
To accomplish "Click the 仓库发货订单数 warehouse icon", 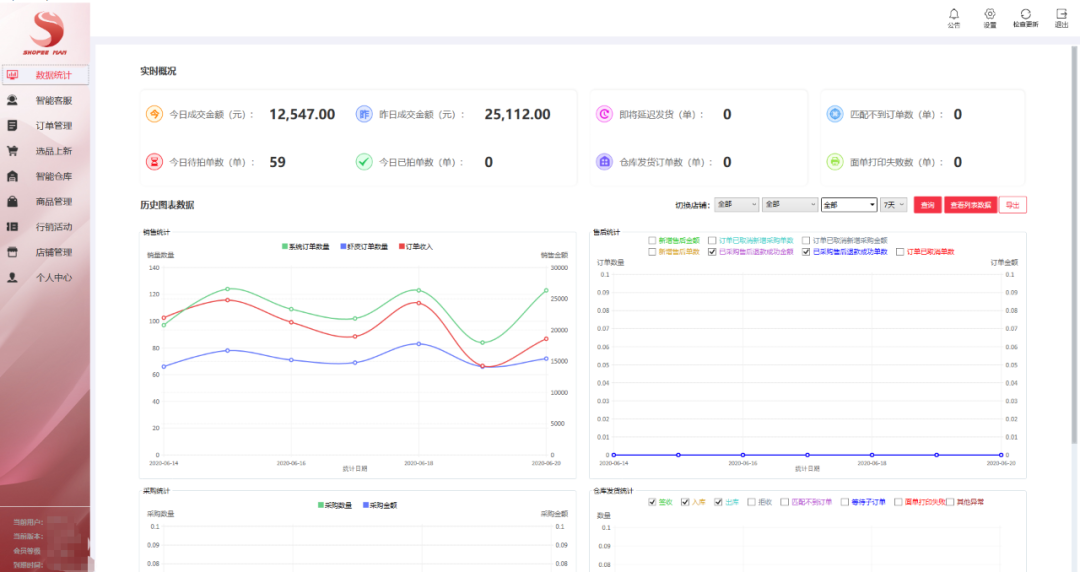I will (x=604, y=161).
